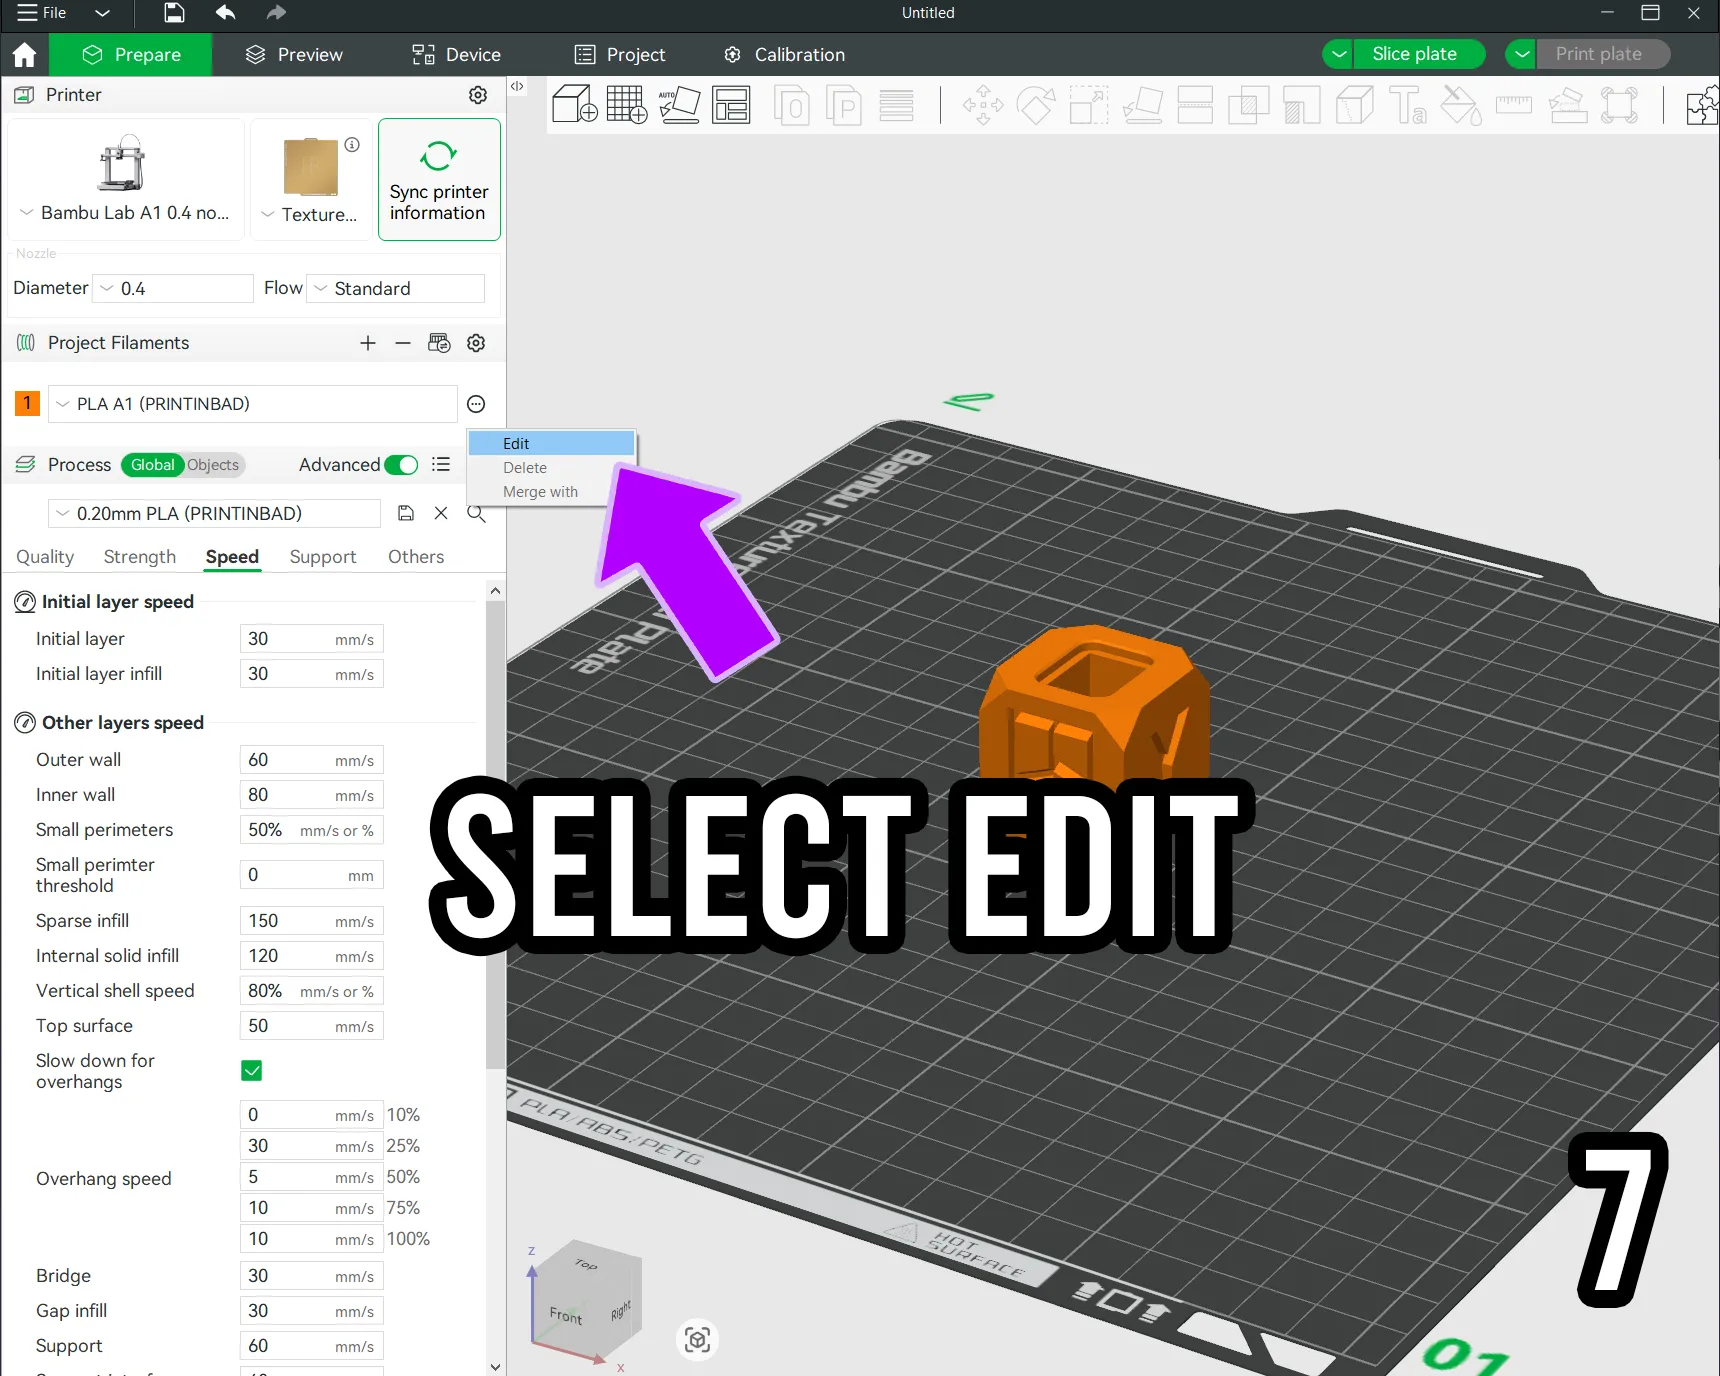Click the save project icon

[x=174, y=12]
